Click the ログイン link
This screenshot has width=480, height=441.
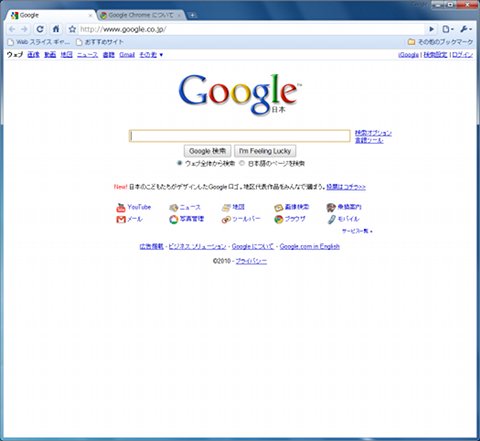(462, 55)
